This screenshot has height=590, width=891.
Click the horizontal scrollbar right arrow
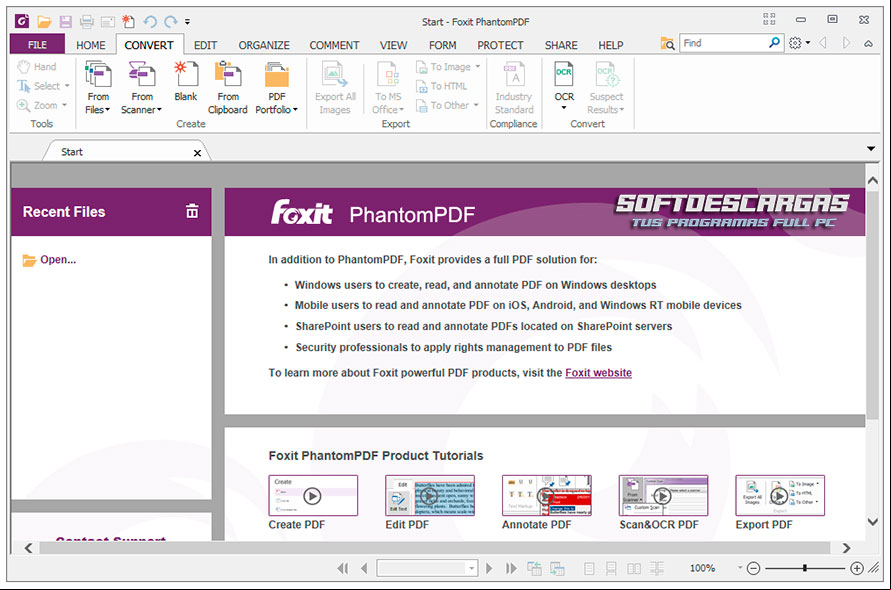click(x=846, y=548)
